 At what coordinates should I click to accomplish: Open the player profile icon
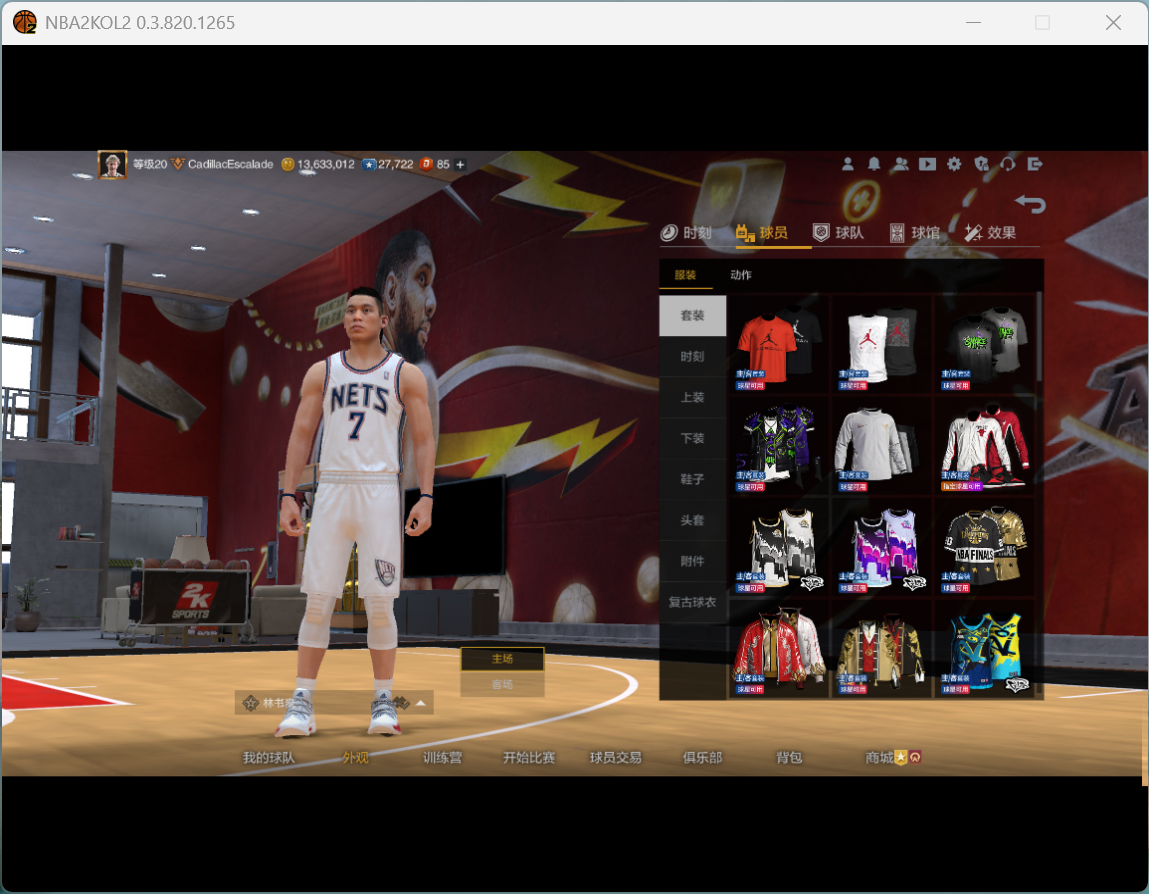[x=848, y=164]
